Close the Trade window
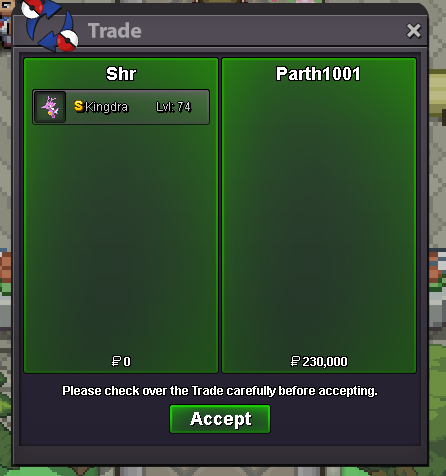446x476 pixels. click(414, 31)
